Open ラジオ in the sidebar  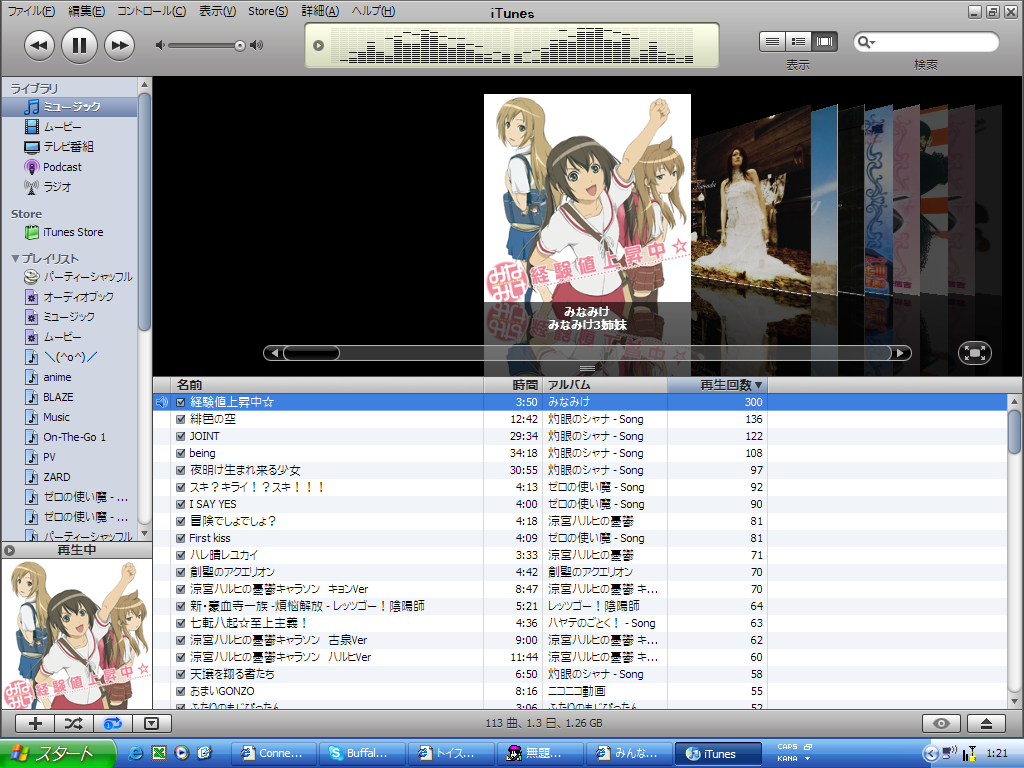coord(70,187)
